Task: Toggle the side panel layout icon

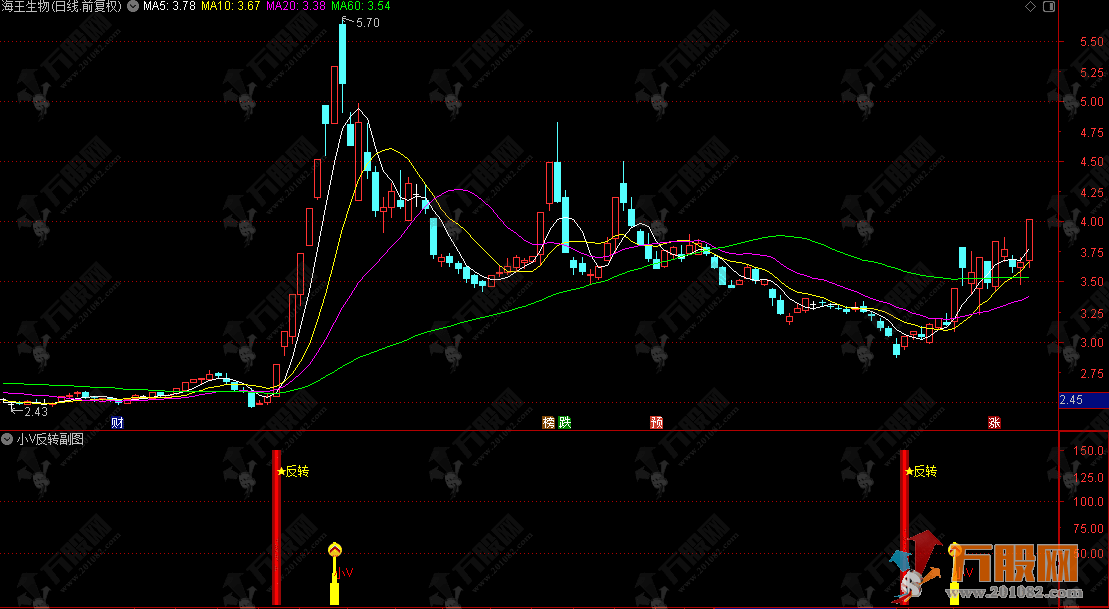Action: coord(1048,7)
